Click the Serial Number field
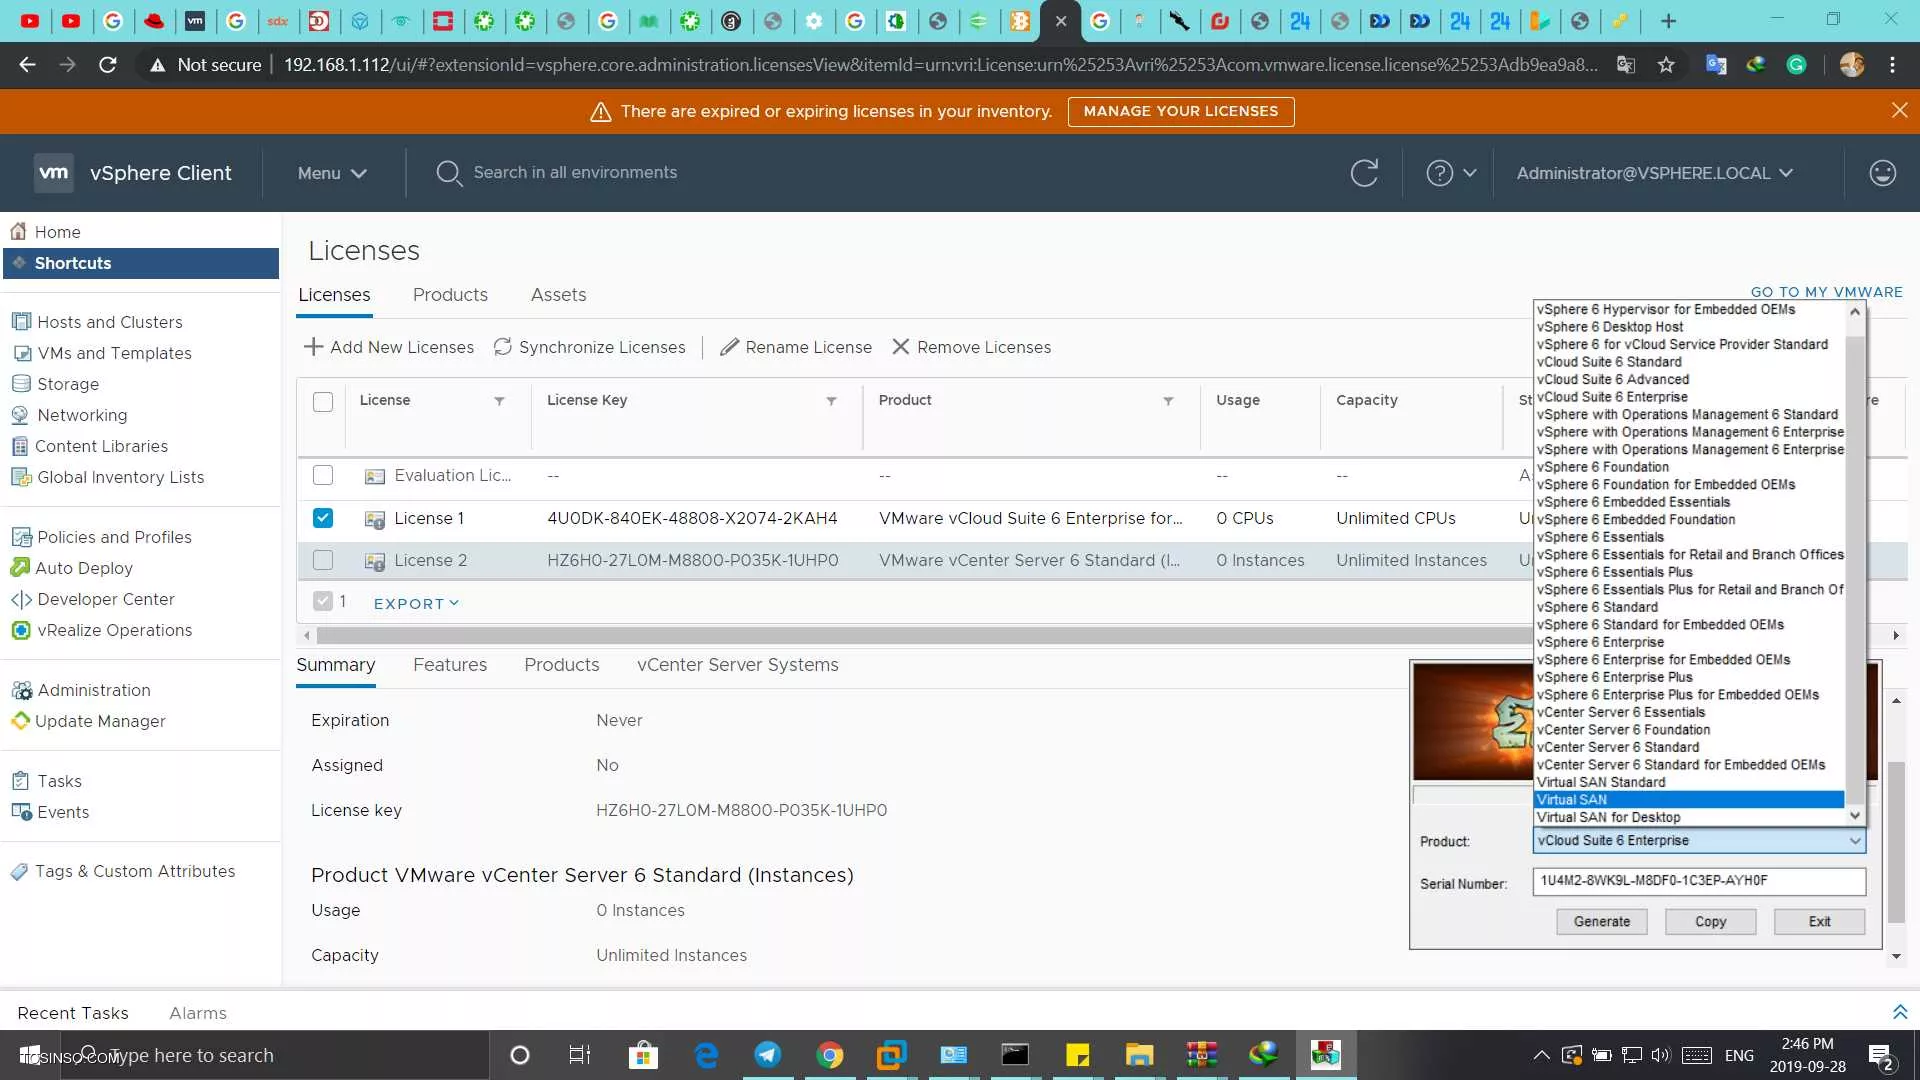Viewport: 1920px width, 1080px height. point(1699,881)
